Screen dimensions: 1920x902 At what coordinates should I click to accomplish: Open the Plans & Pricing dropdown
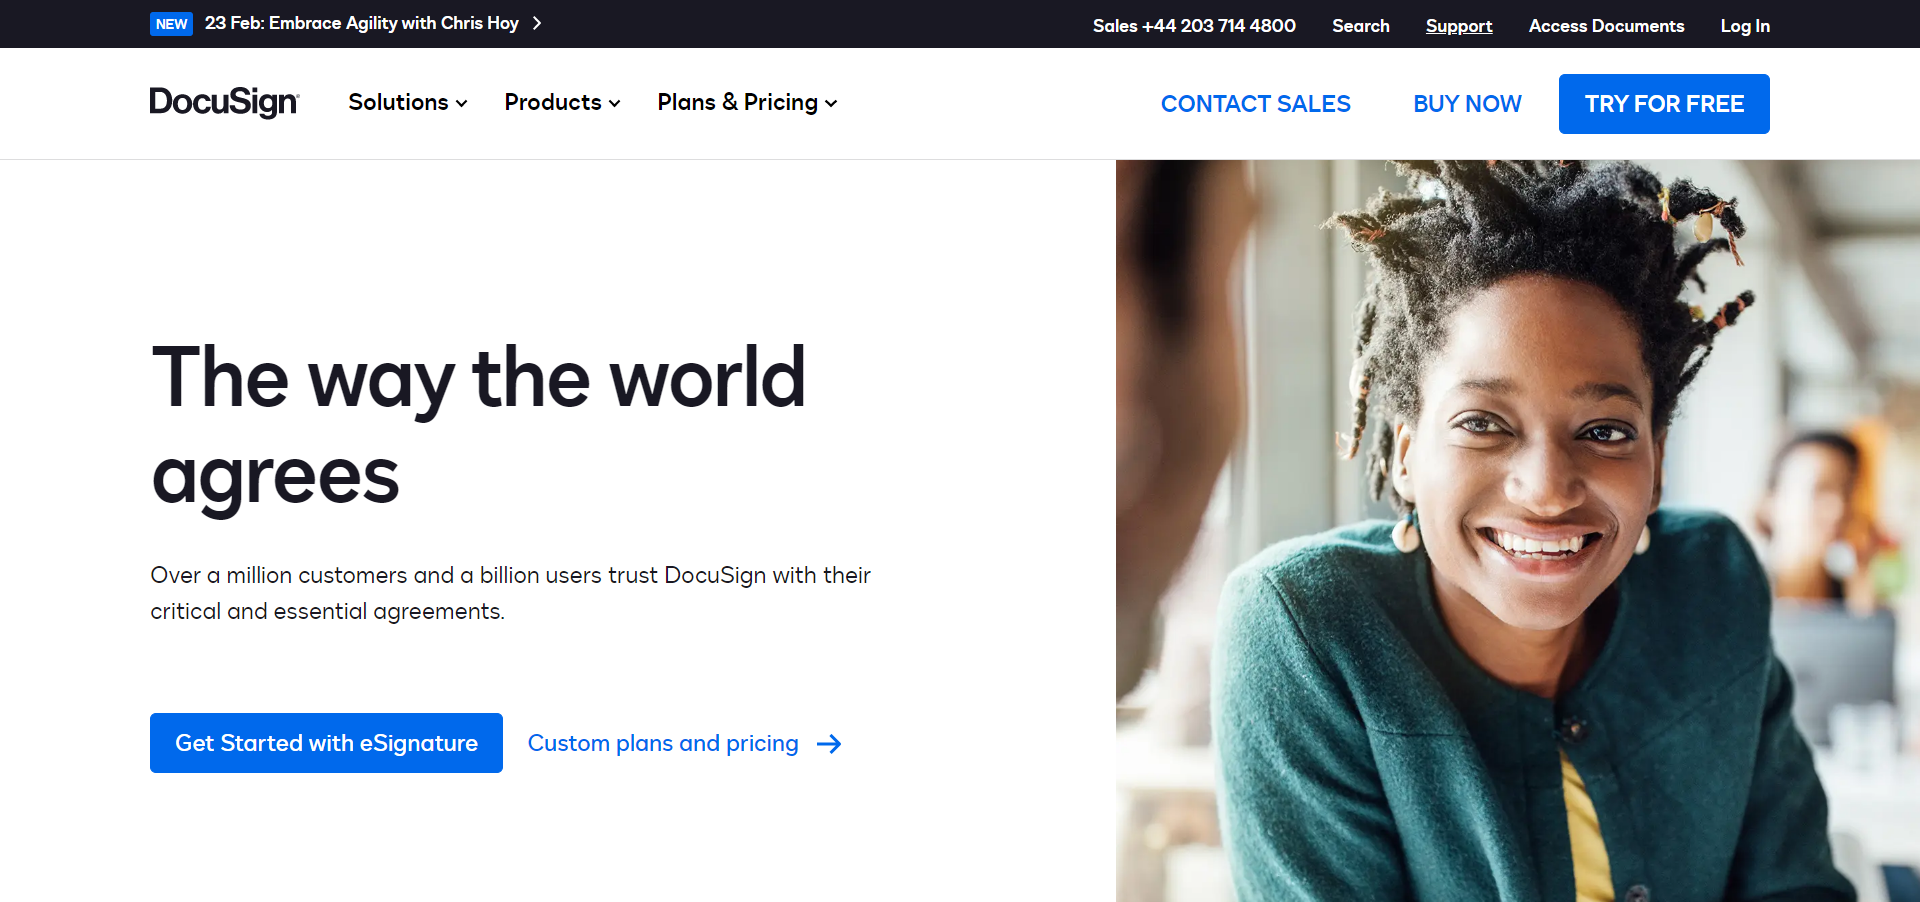(747, 102)
